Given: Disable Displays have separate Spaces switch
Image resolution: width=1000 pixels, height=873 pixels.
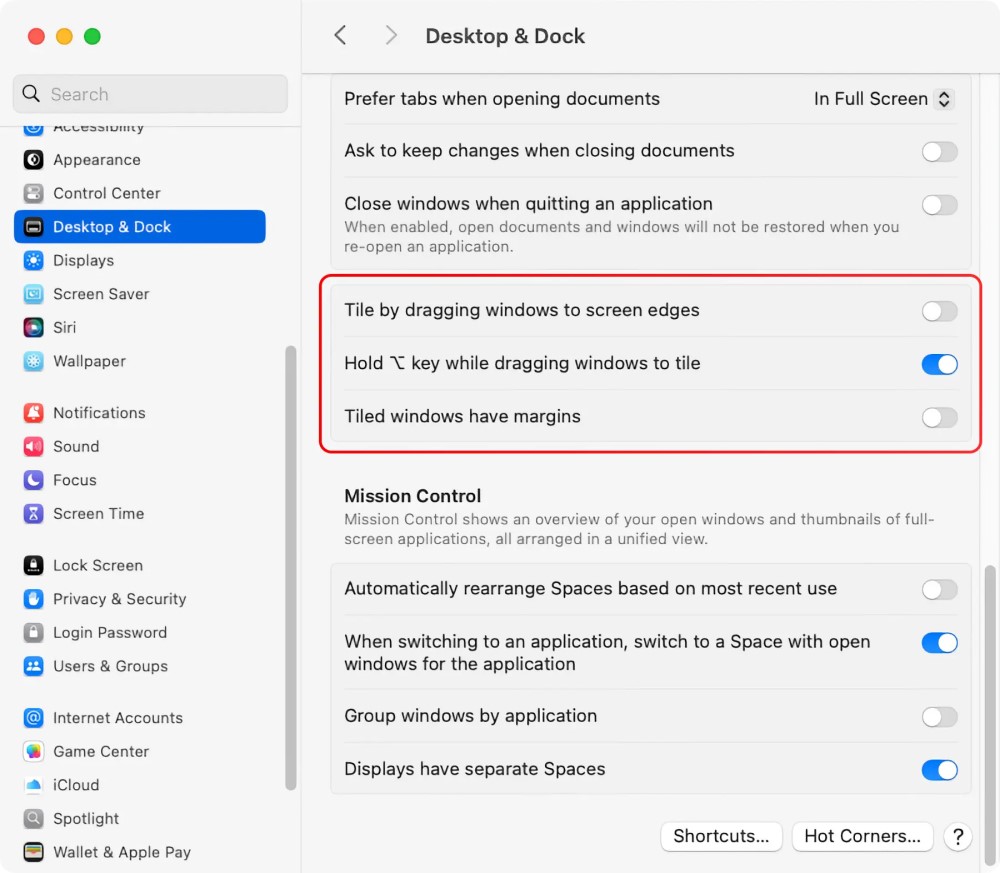Looking at the screenshot, I should 939,770.
